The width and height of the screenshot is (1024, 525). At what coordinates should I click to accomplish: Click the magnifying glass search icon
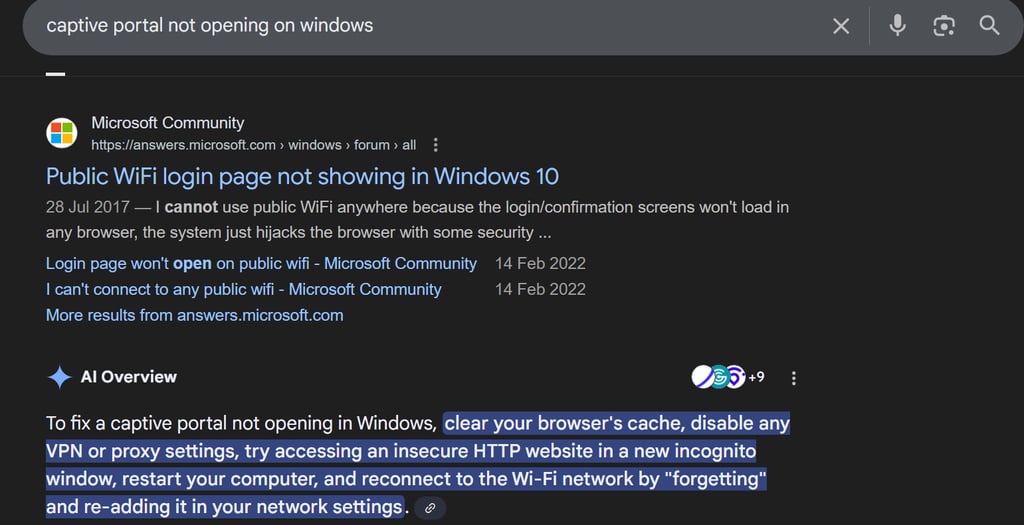[989, 26]
